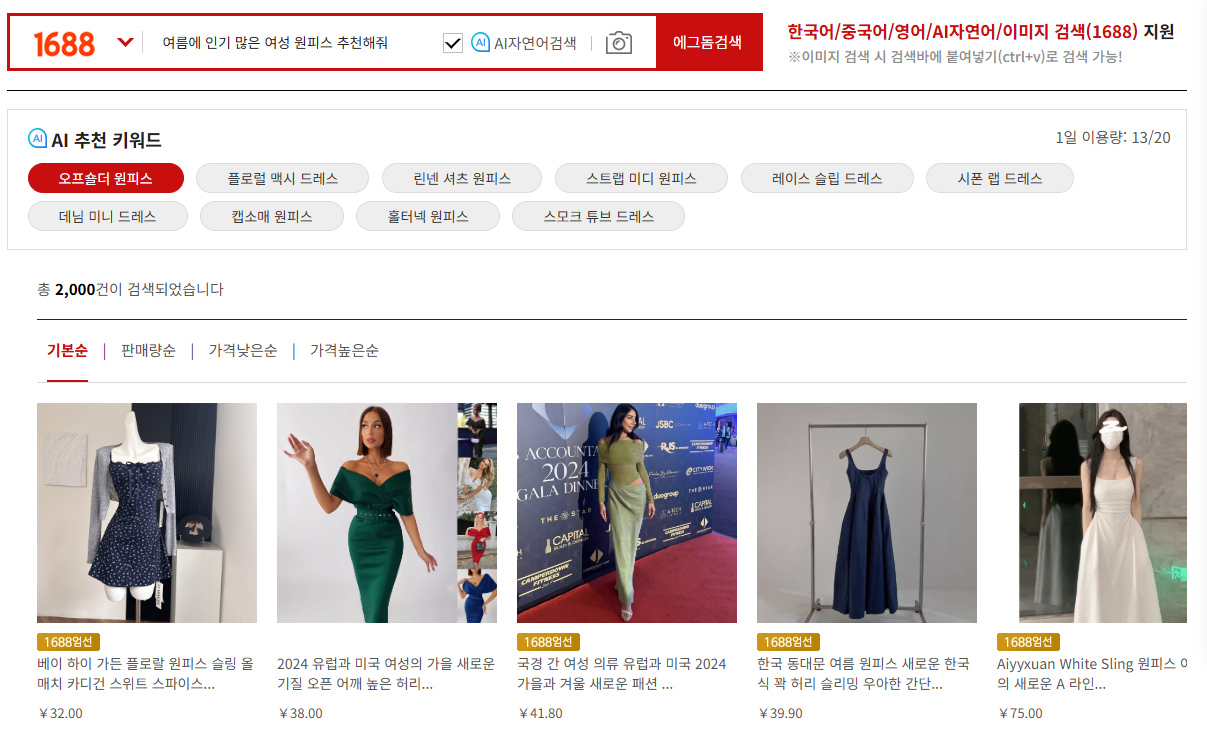Click the 에그돔검색 search button
Screen dimensions: 1207x729
(x=708, y=42)
